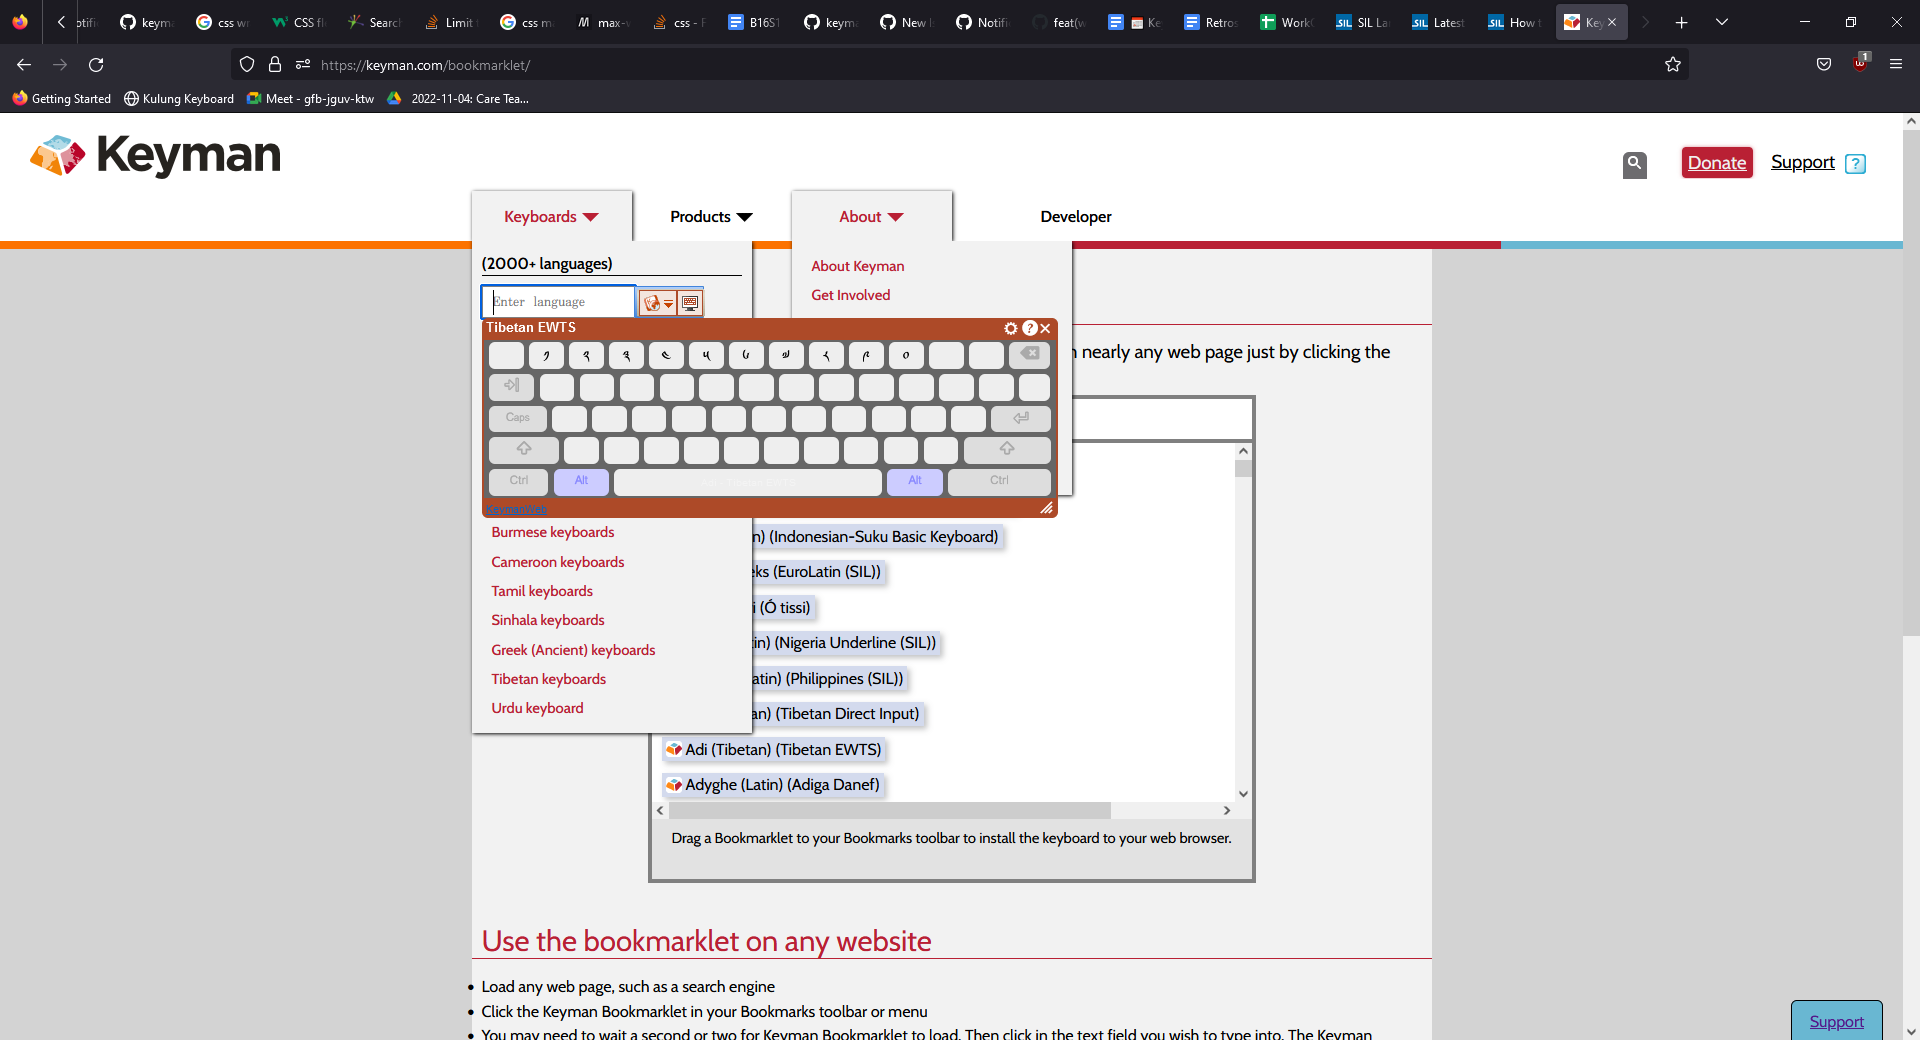Open Sinhala keyboards link
Image resolution: width=1920 pixels, height=1040 pixels.
pos(548,620)
